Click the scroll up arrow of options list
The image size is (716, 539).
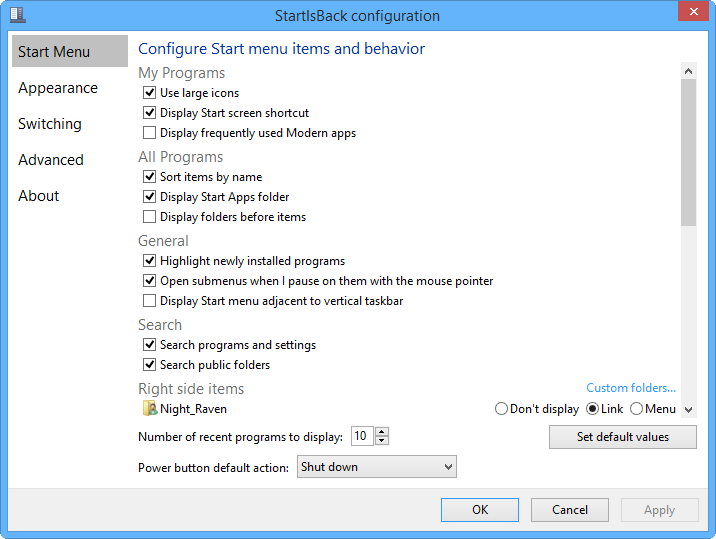pyautogui.click(x=688, y=71)
